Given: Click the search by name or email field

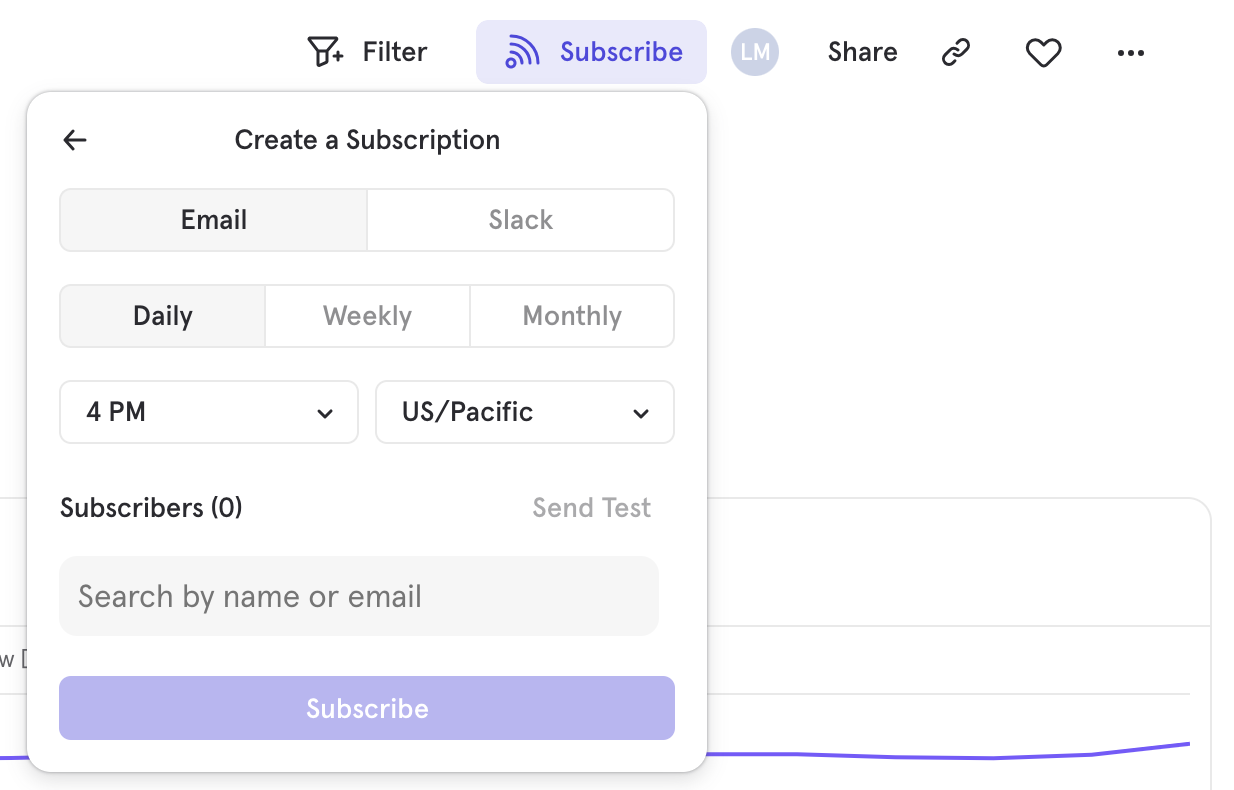Looking at the screenshot, I should click(359, 595).
